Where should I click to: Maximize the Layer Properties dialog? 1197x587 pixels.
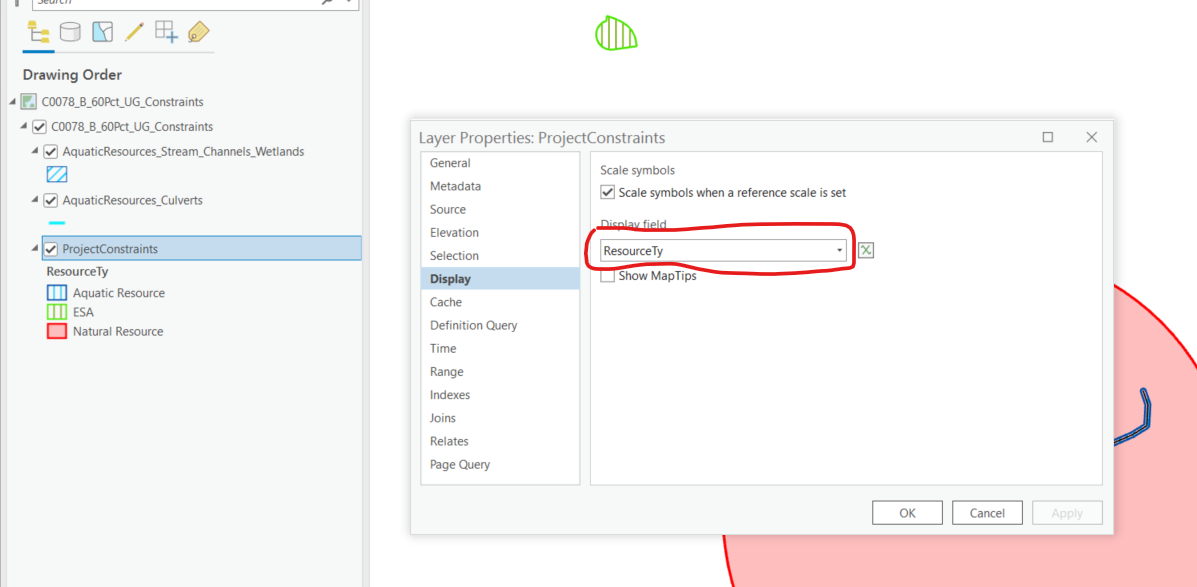[x=1047, y=137]
